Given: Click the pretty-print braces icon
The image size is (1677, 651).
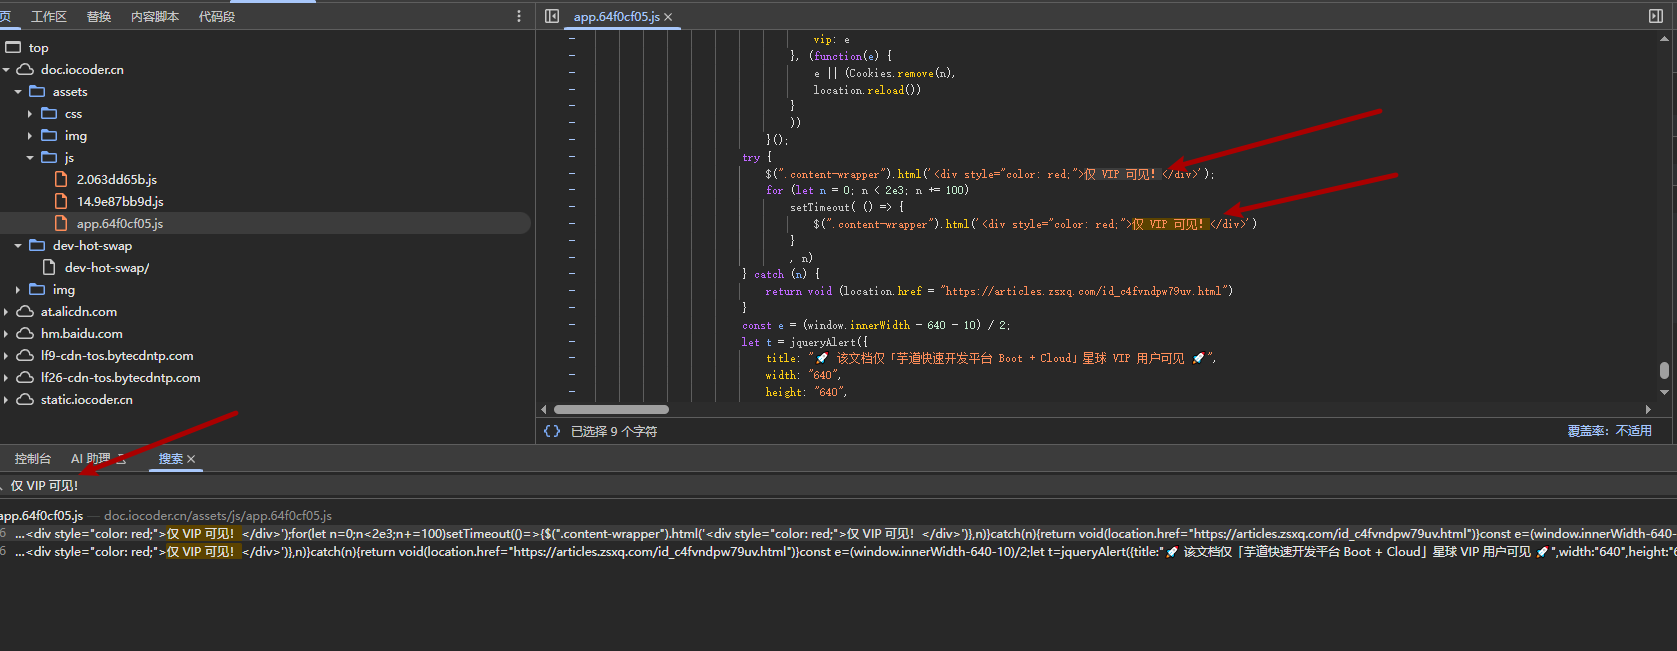Looking at the screenshot, I should pyautogui.click(x=551, y=431).
